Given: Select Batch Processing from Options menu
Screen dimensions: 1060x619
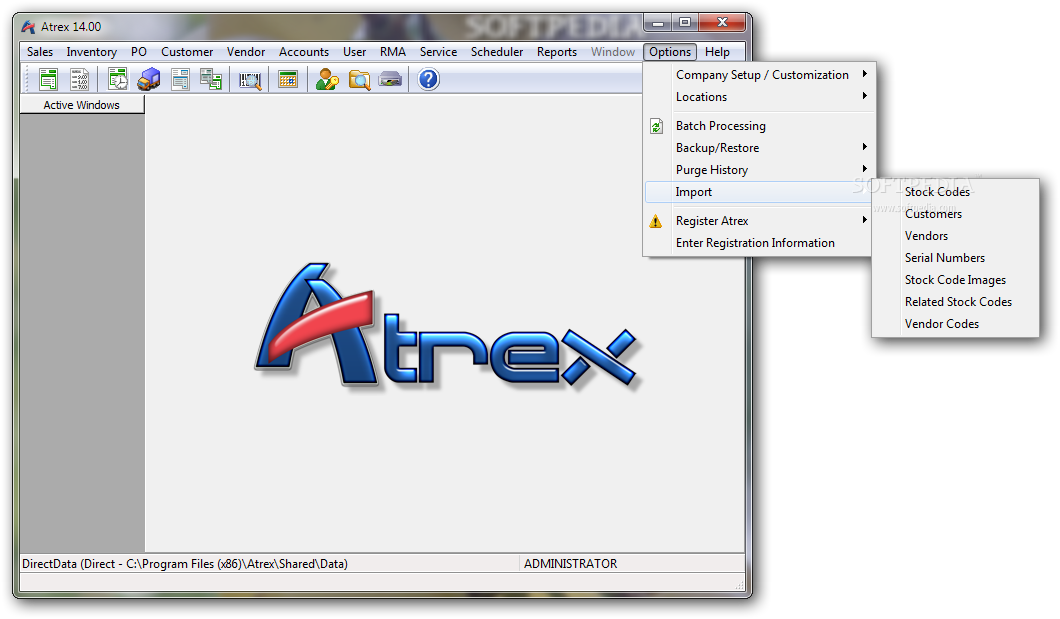Looking at the screenshot, I should (x=758, y=126).
